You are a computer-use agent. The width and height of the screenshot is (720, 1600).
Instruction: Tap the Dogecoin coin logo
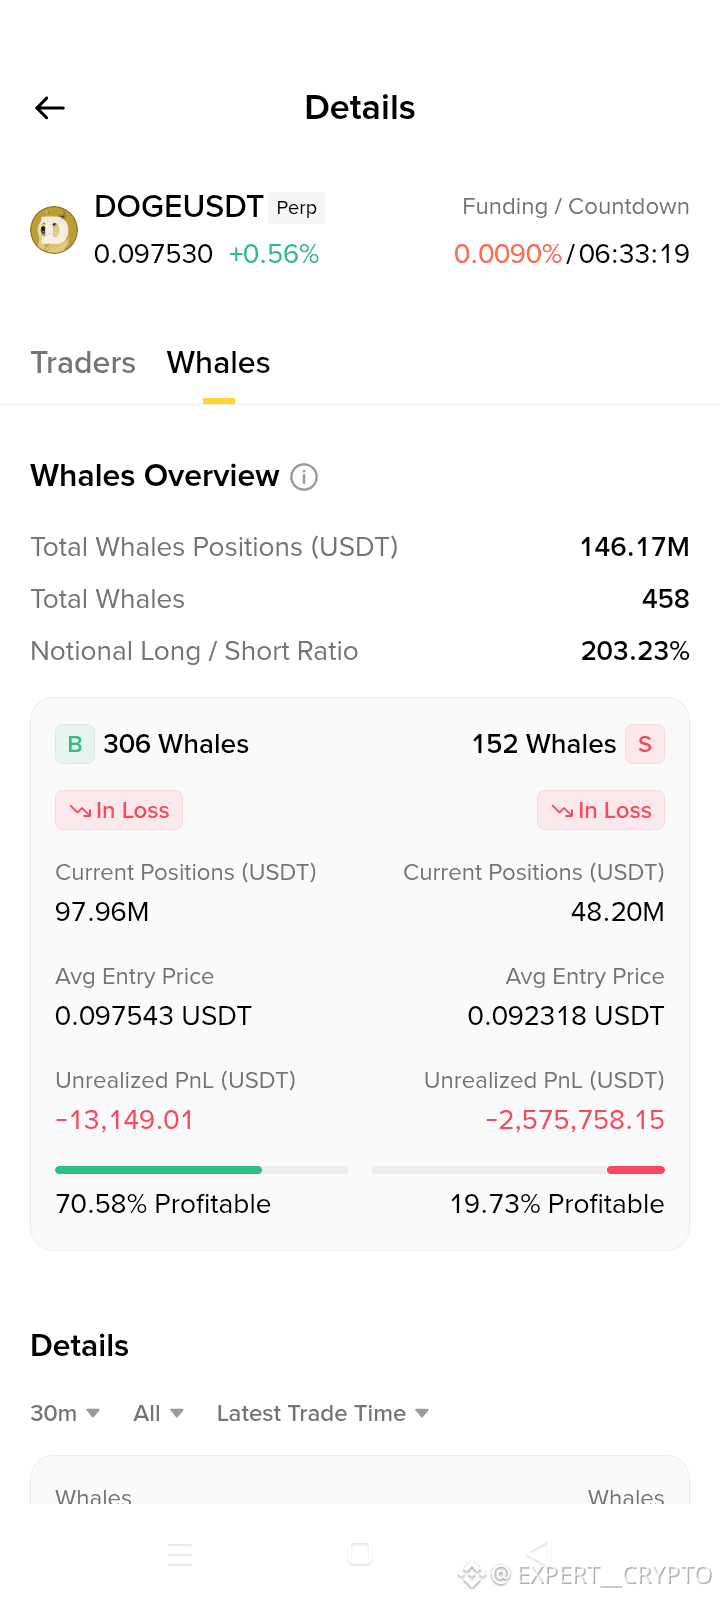coord(54,231)
